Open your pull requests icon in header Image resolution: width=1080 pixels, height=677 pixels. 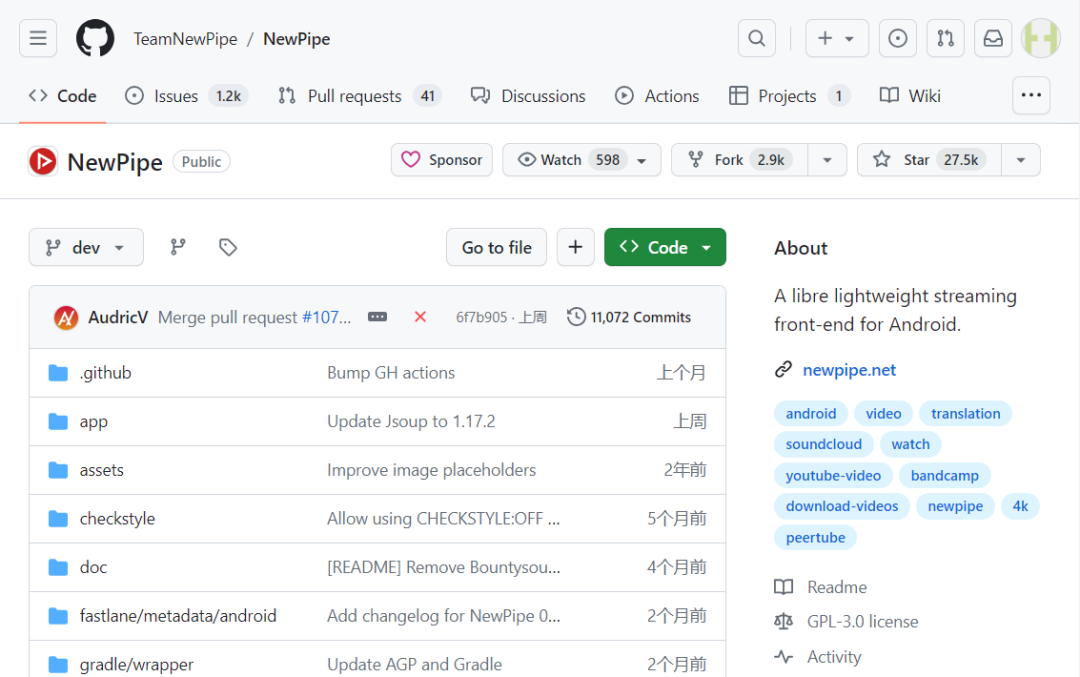[945, 39]
